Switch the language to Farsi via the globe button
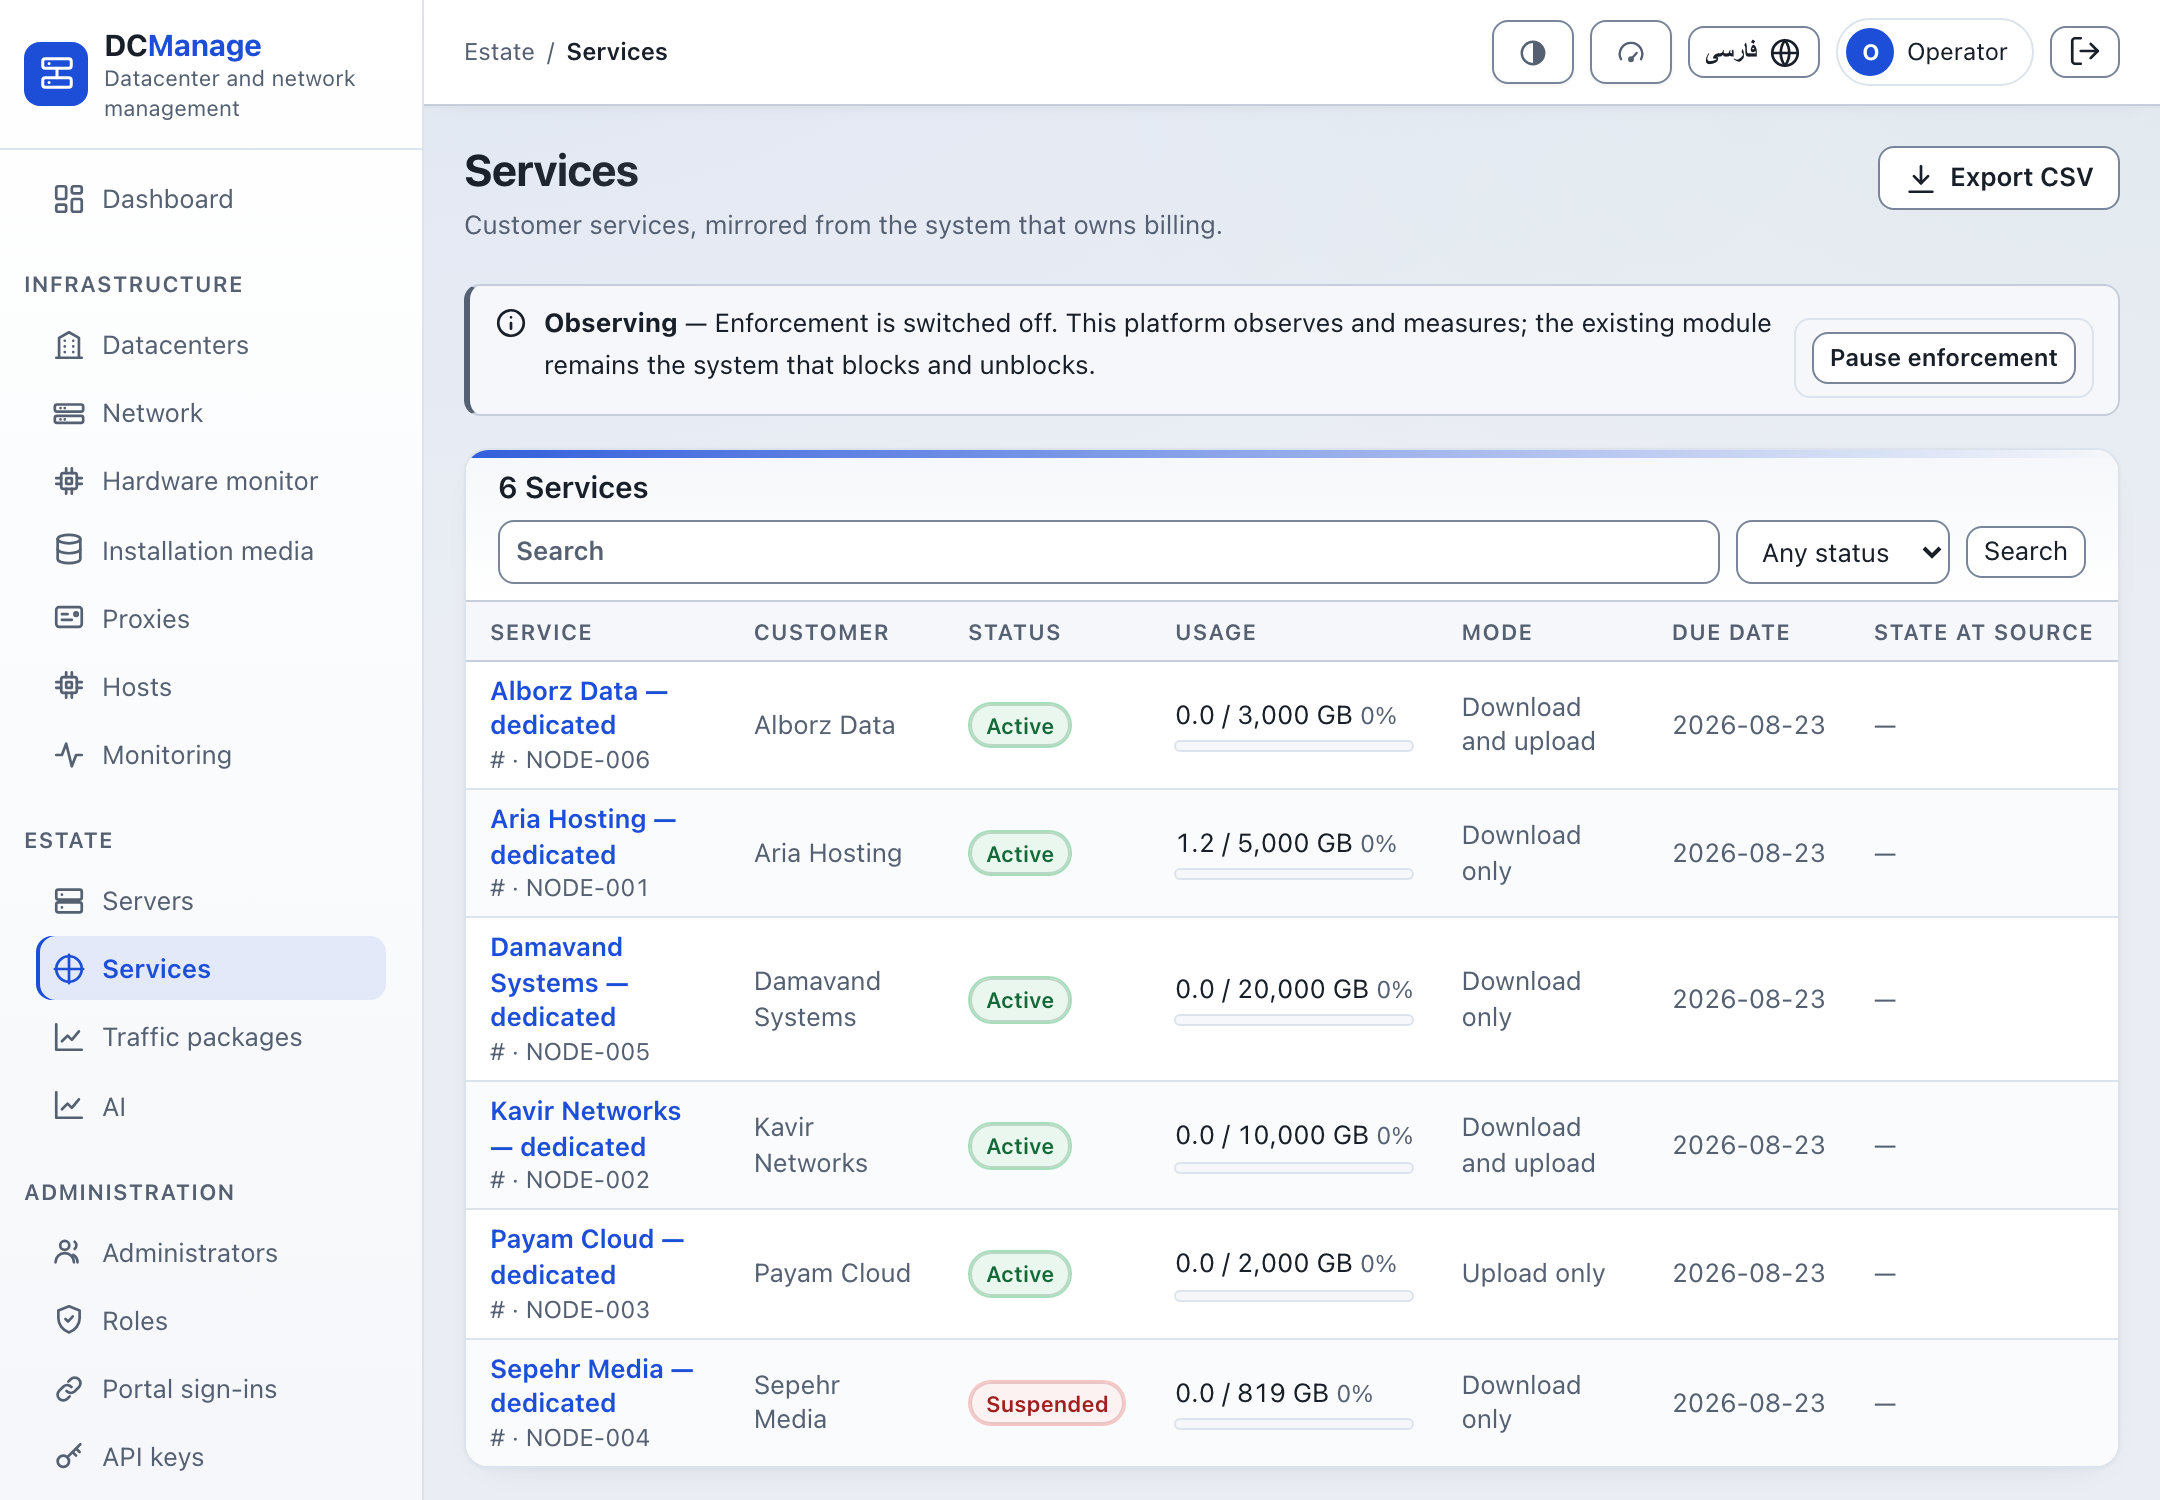Viewport: 2160px width, 1500px height. [x=1753, y=52]
